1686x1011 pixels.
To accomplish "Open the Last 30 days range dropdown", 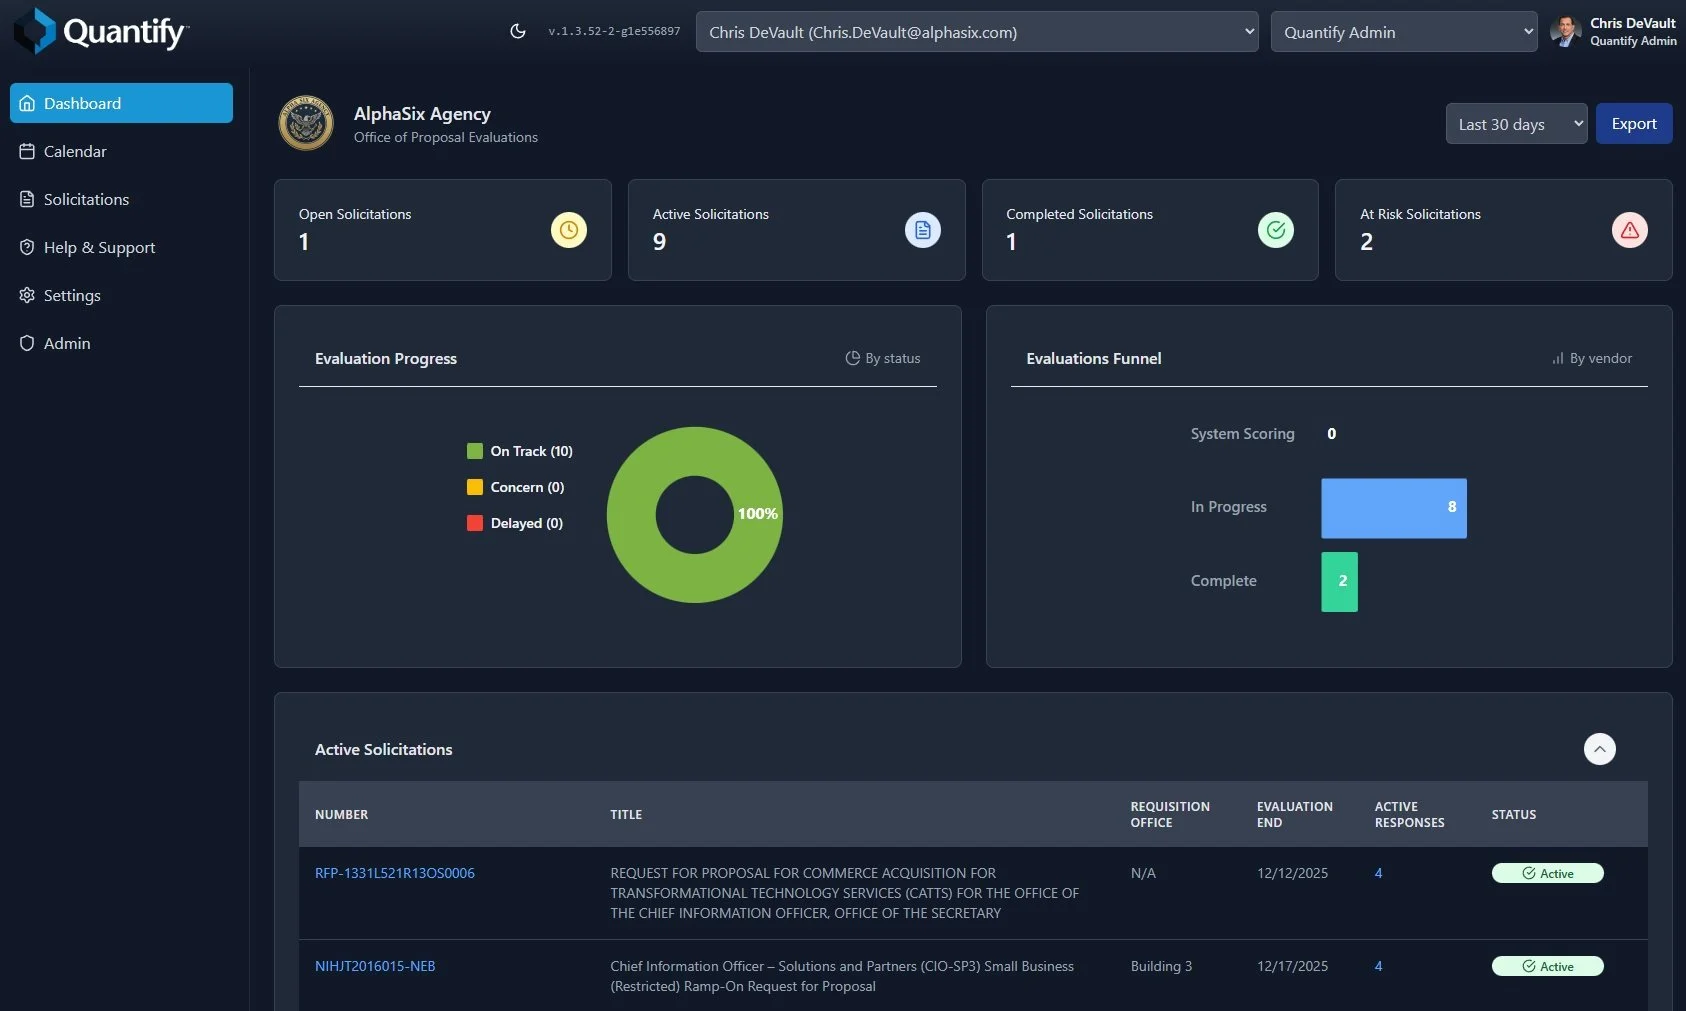I will coord(1516,124).
